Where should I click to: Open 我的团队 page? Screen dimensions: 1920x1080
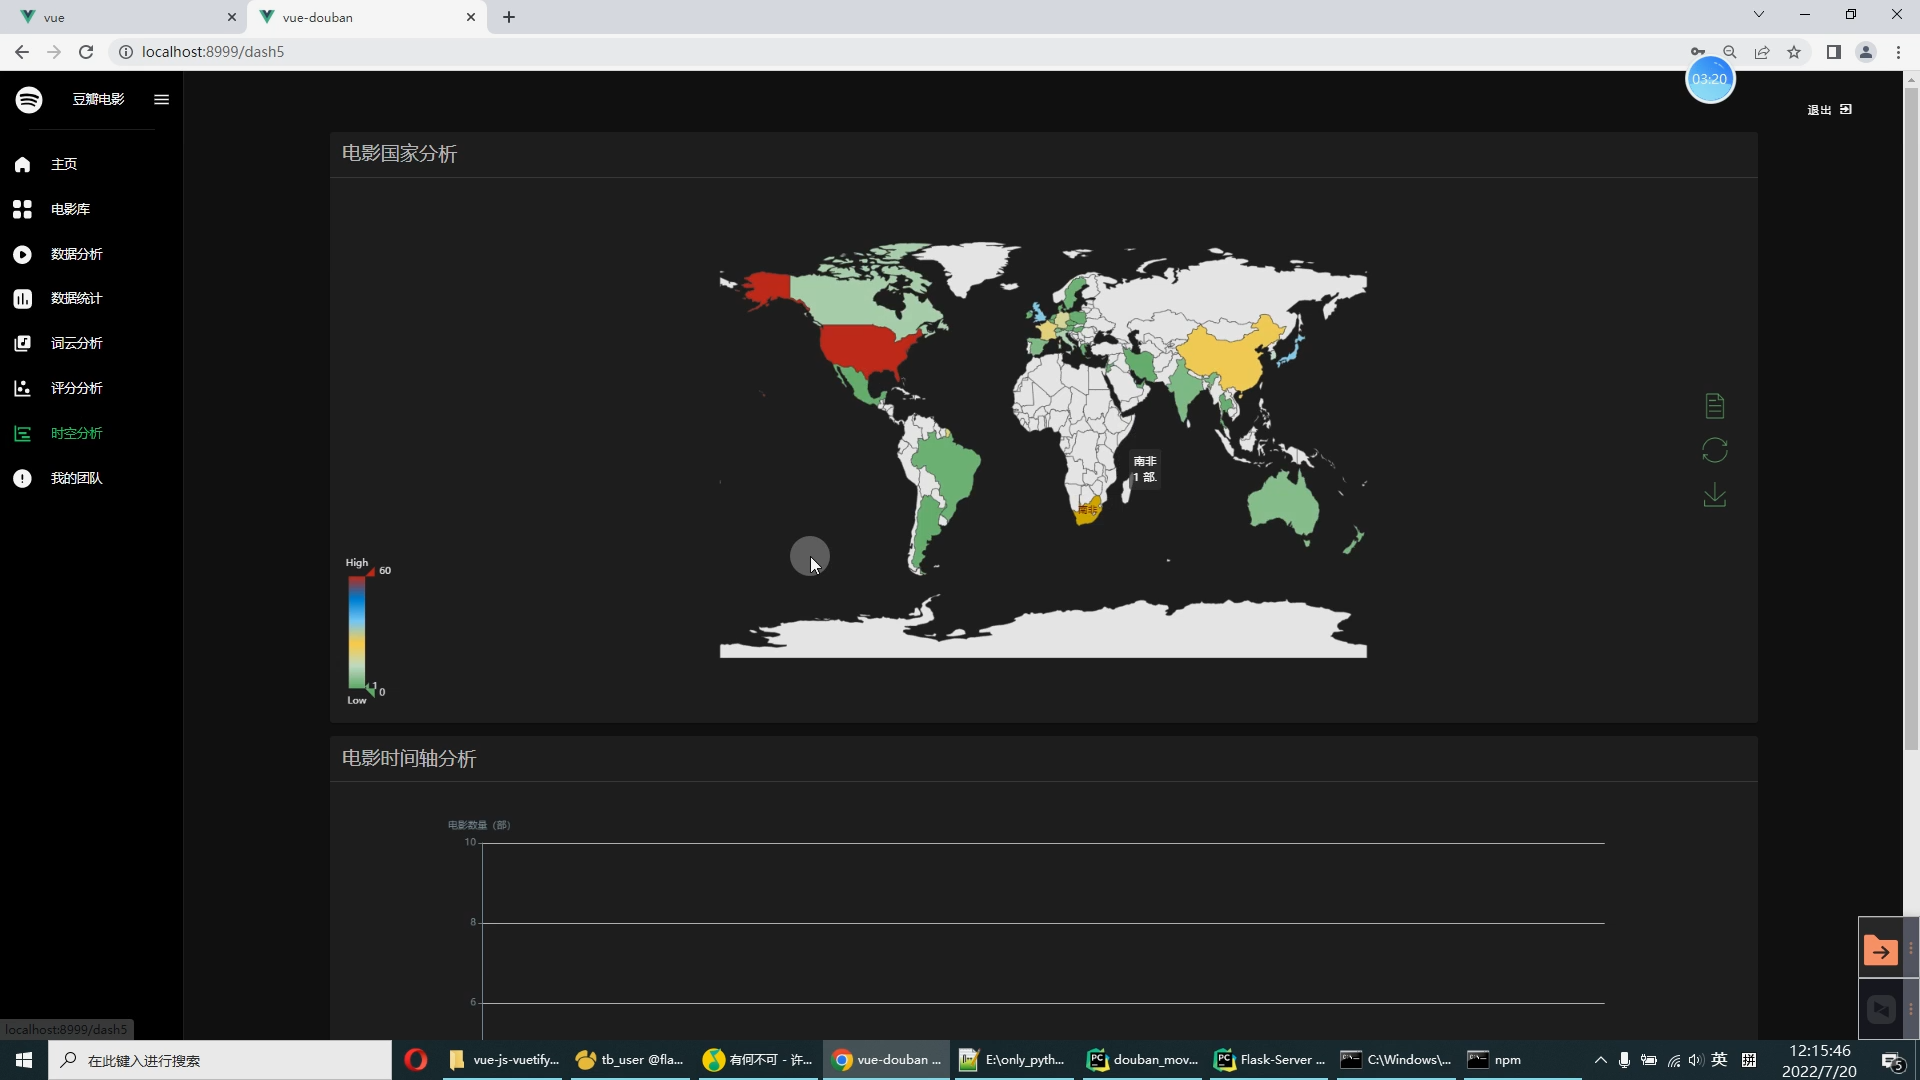tap(76, 478)
